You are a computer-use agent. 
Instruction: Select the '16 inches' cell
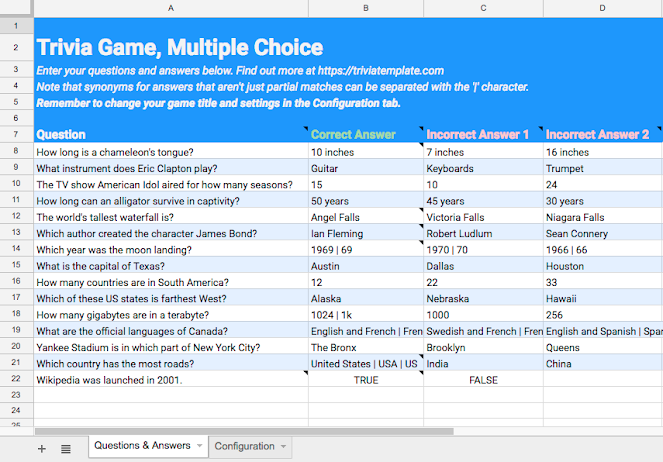[603, 151]
